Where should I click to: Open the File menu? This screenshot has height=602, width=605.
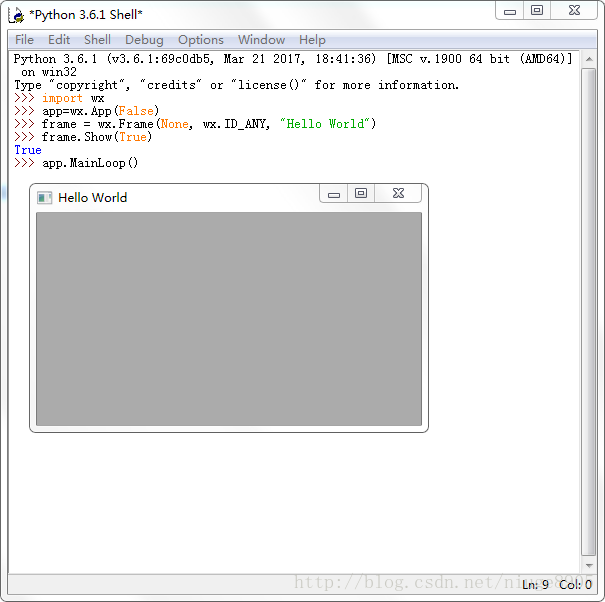click(24, 40)
